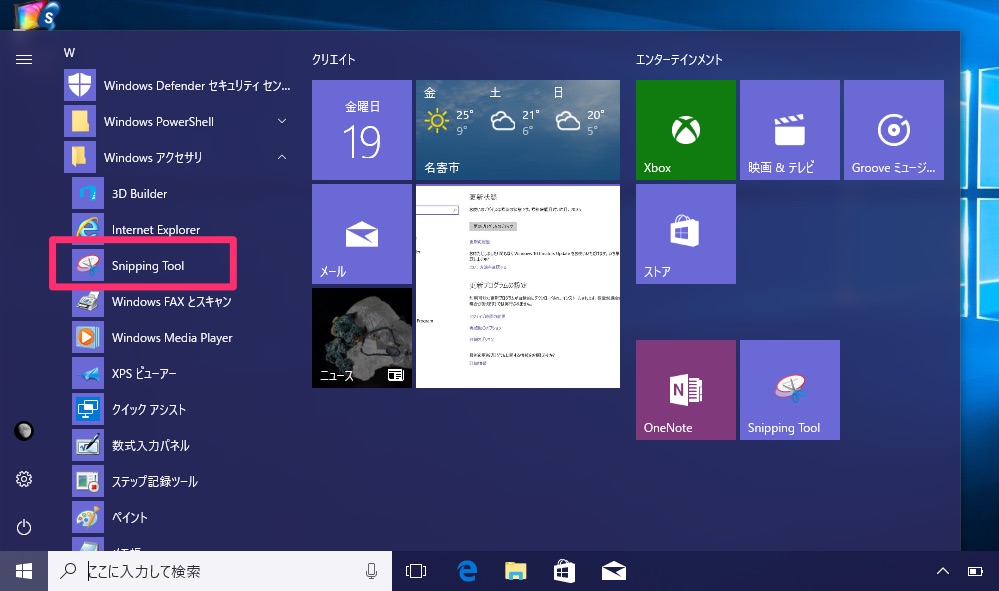Click the taskbar search box
The image size is (999, 591).
pos(220,571)
